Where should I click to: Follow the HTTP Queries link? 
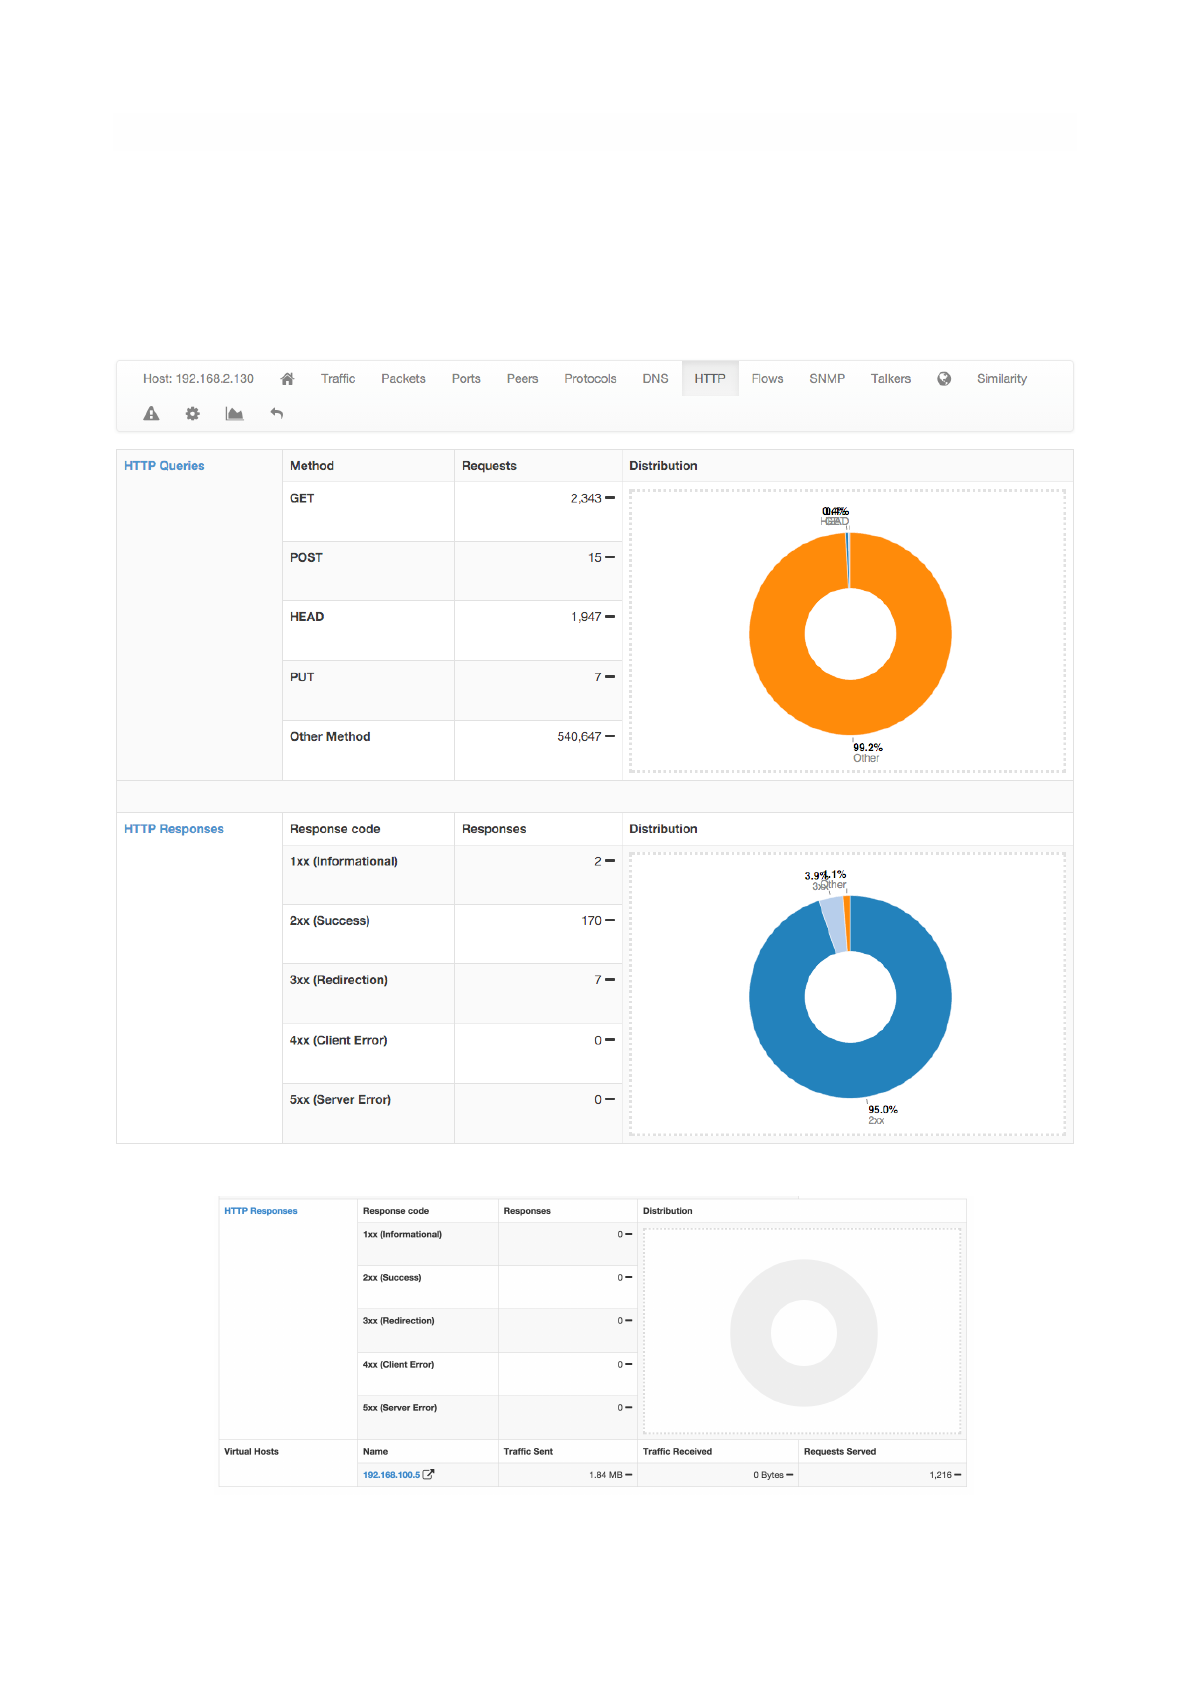click(164, 466)
